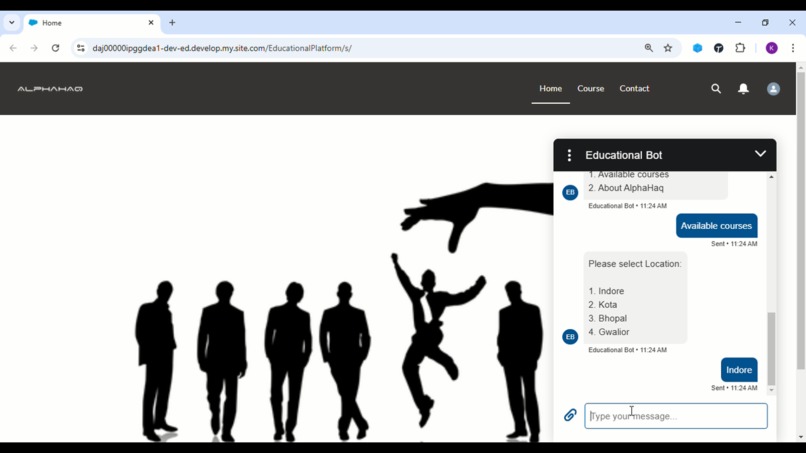Viewport: 806px width, 453px height.
Task: Click the sent Indore message bubble
Action: 739,370
